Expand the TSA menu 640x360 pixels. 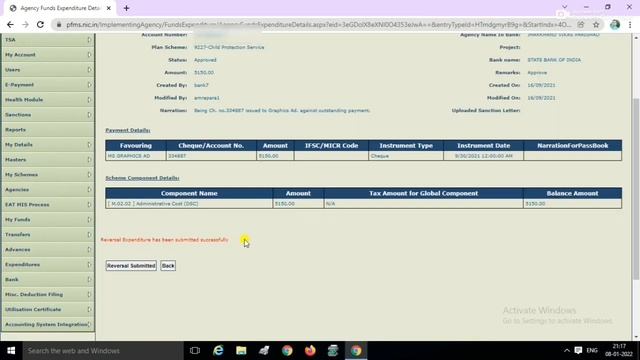click(48, 40)
